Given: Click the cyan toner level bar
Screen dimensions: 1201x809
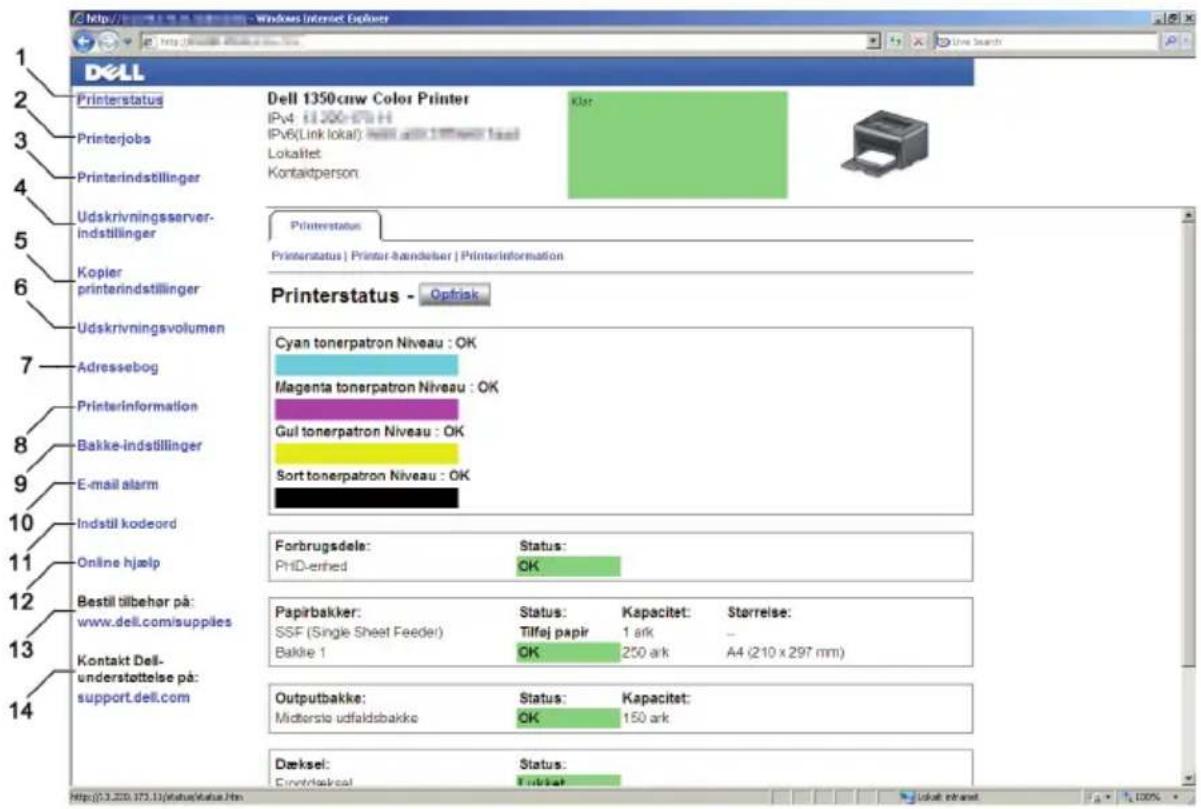Looking at the screenshot, I should (366, 365).
